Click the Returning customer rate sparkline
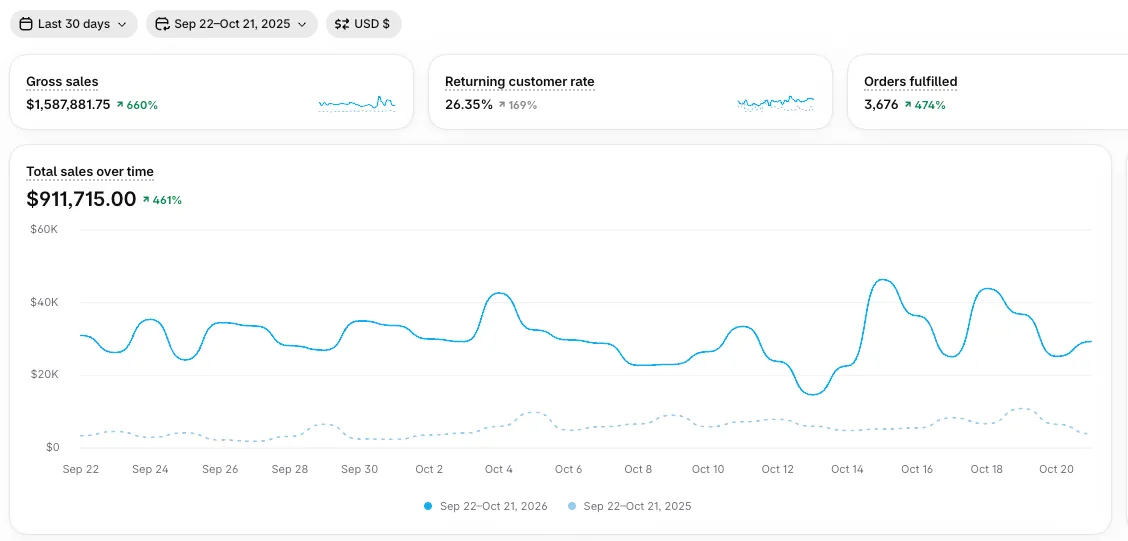The height and width of the screenshot is (541, 1128). click(776, 104)
